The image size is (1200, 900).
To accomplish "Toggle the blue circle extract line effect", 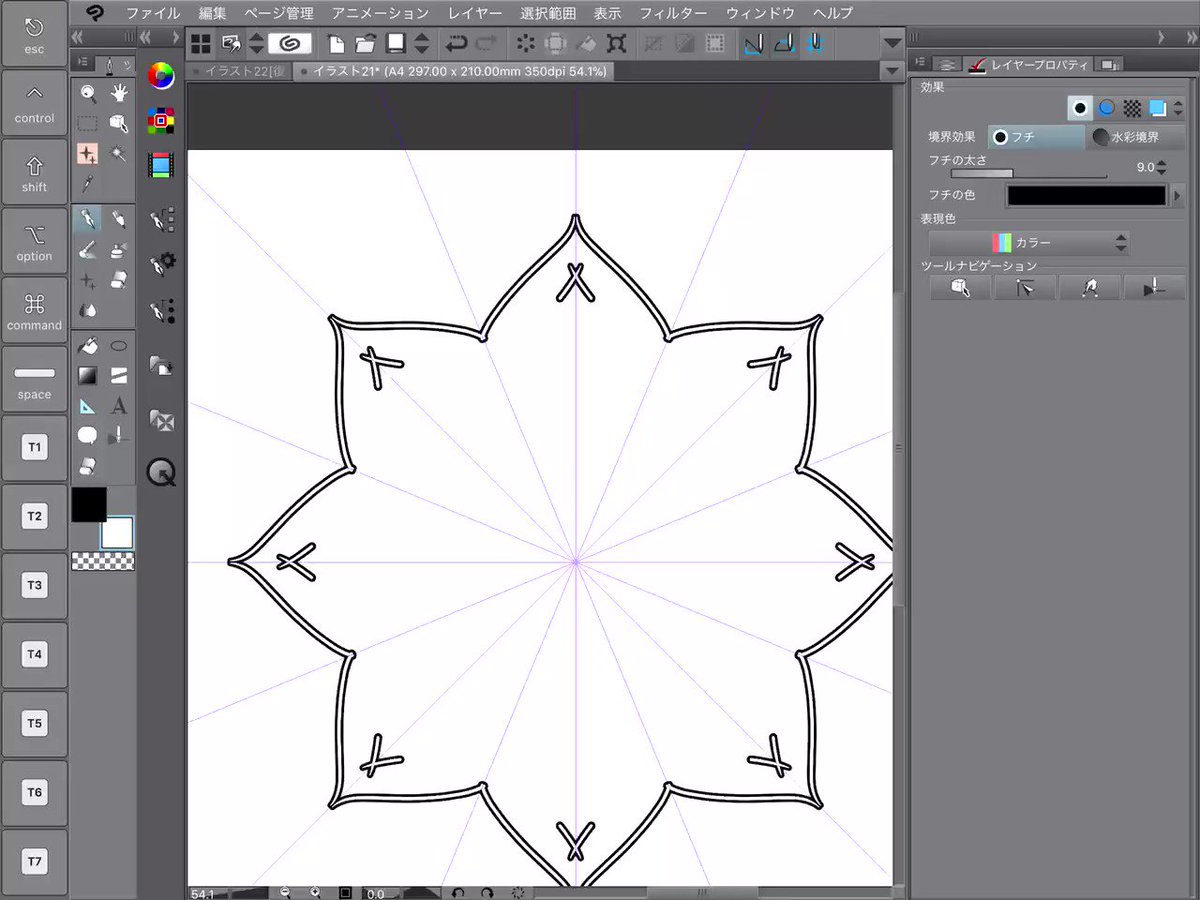I will pos(1107,107).
